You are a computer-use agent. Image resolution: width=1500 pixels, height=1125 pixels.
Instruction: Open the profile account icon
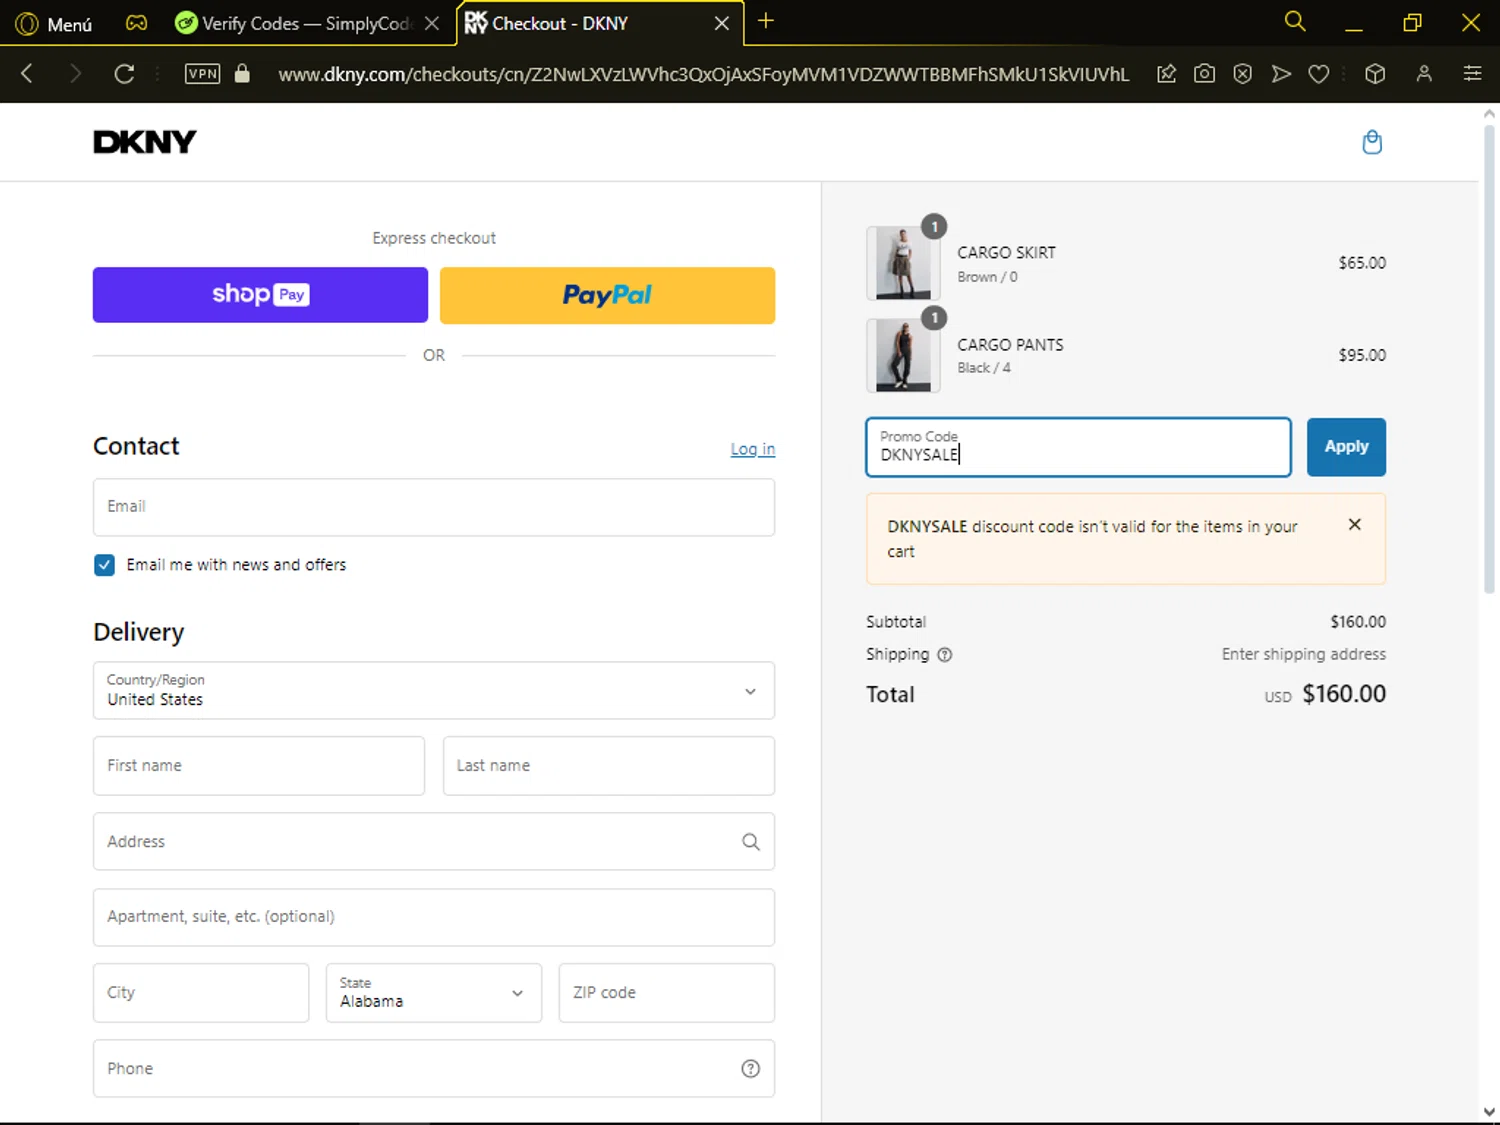[x=1424, y=73]
